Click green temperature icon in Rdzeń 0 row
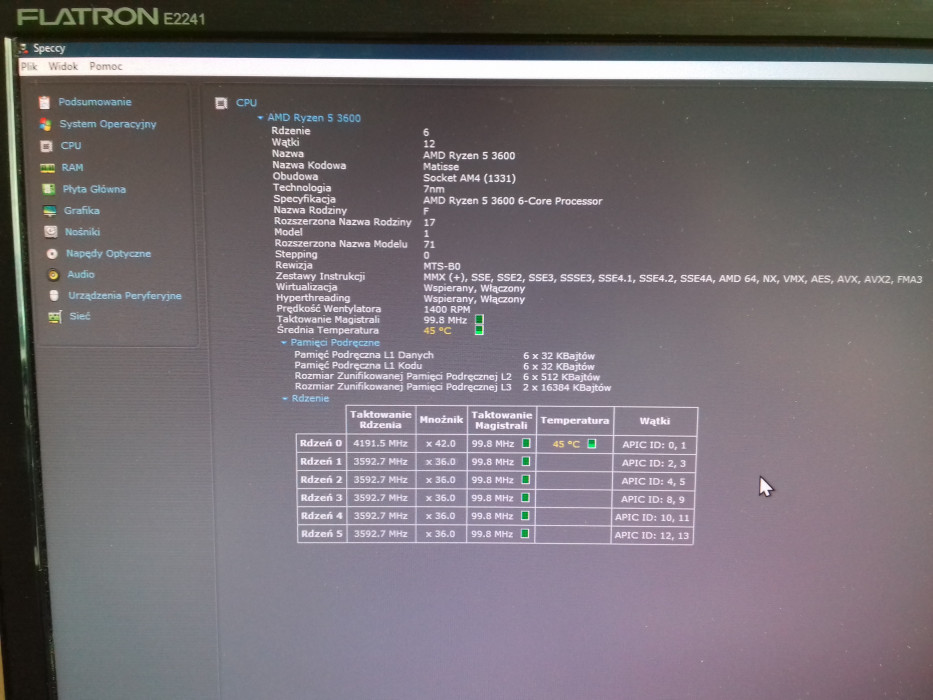Viewport: 933px width, 700px height. 591,443
